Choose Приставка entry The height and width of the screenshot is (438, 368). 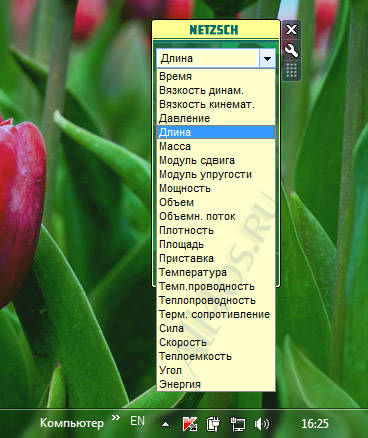point(216,258)
